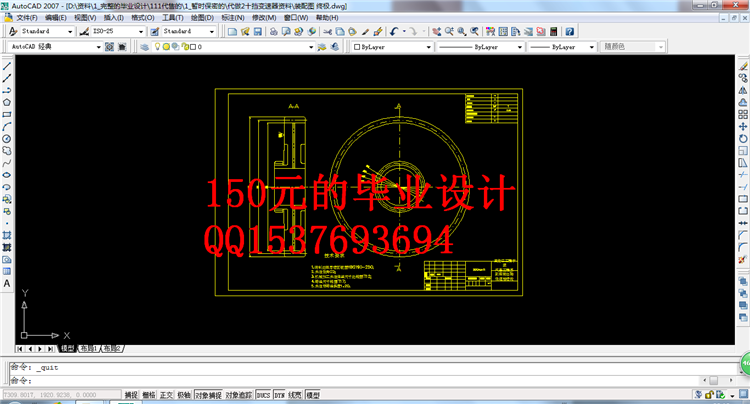The width and height of the screenshot is (750, 404).
Task: Select the Line draw tool
Action: 7,66
